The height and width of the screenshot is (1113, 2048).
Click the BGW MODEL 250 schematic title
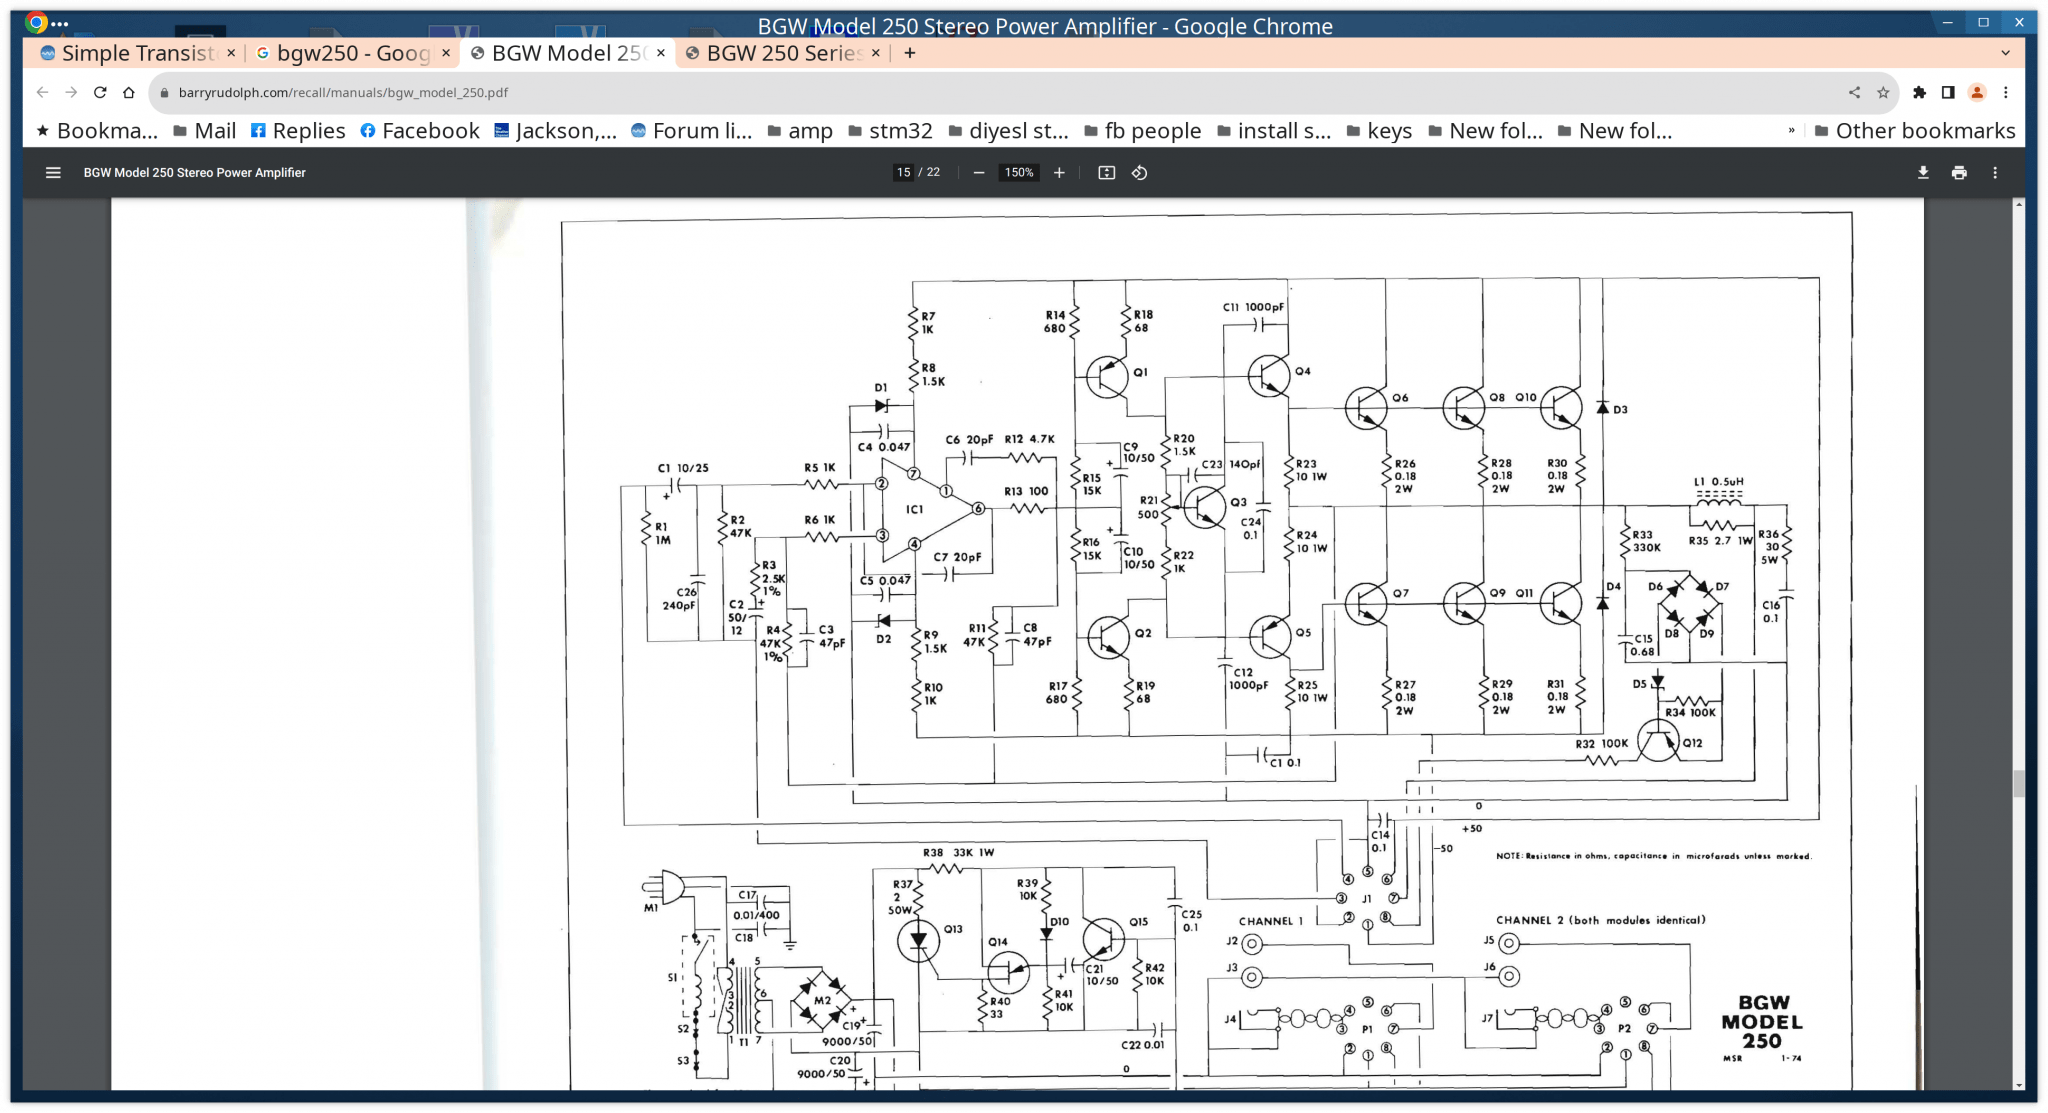tap(1762, 1022)
